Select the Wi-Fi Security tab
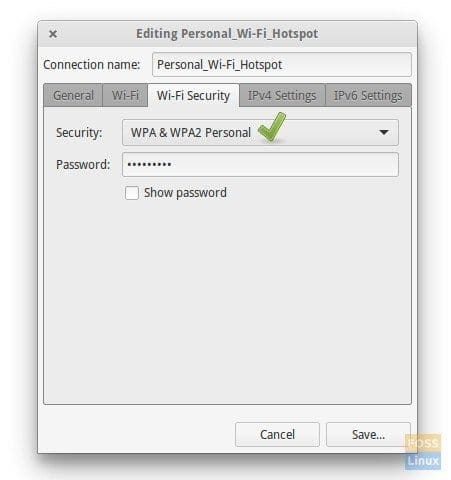Image resolution: width=451 pixels, height=480 pixels. [193, 96]
